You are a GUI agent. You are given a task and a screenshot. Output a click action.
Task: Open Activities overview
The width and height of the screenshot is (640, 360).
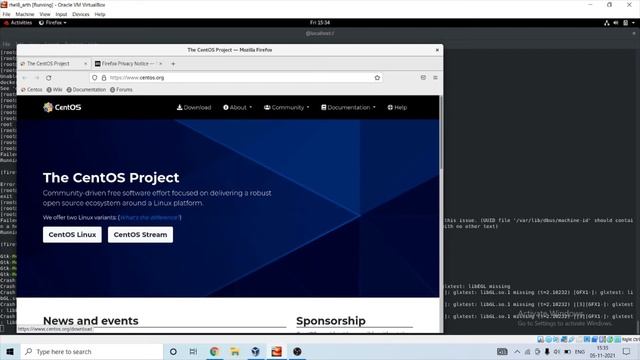18,23
